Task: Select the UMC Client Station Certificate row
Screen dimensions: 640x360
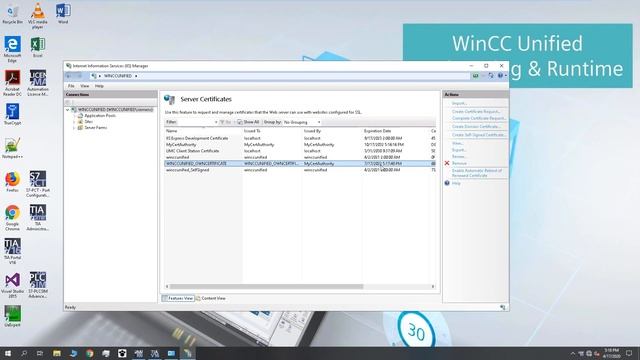Action: click(300, 151)
